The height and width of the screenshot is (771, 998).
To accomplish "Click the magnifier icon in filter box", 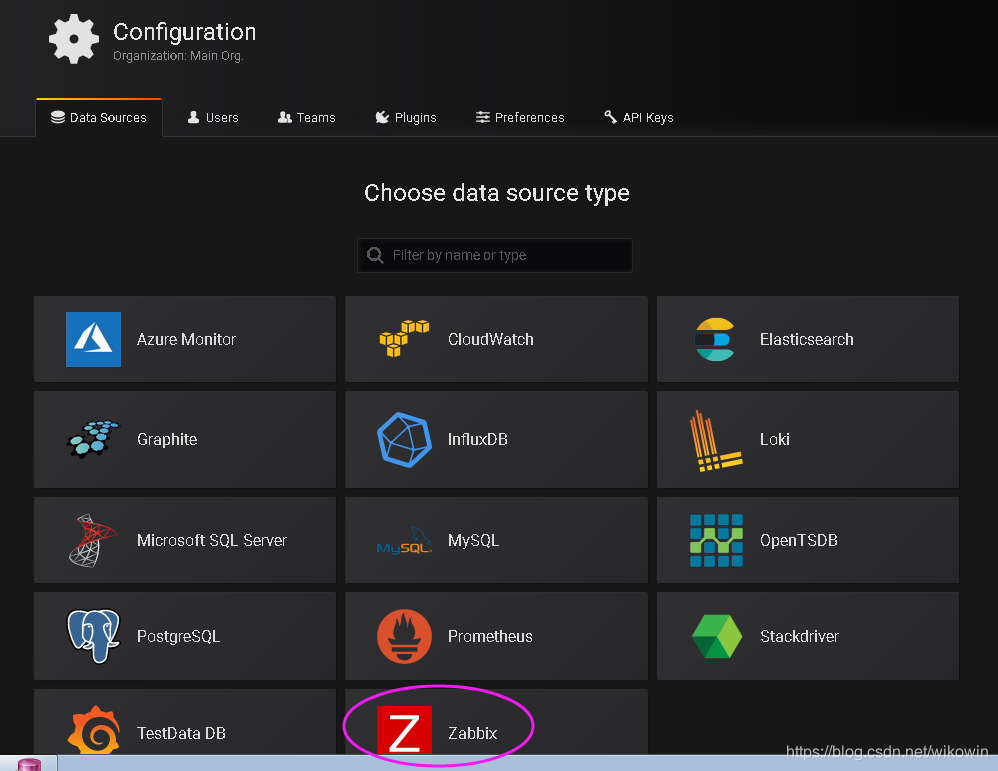I will [x=375, y=255].
